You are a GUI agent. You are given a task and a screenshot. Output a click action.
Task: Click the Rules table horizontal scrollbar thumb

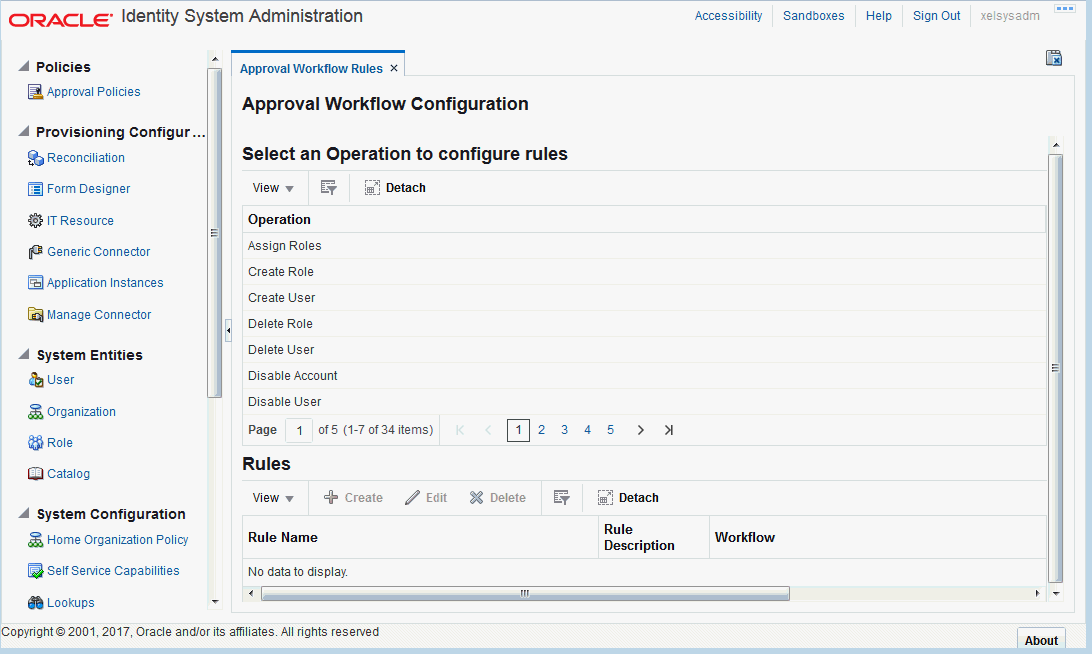(x=525, y=593)
